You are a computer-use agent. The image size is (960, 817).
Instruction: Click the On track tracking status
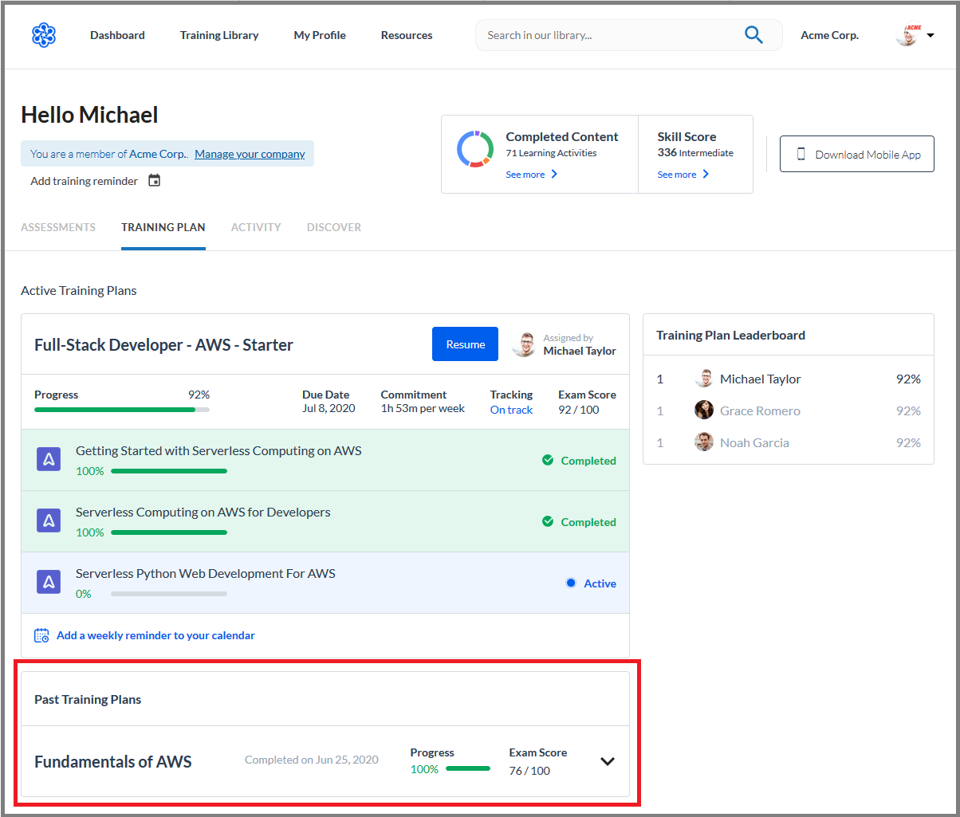(511, 410)
